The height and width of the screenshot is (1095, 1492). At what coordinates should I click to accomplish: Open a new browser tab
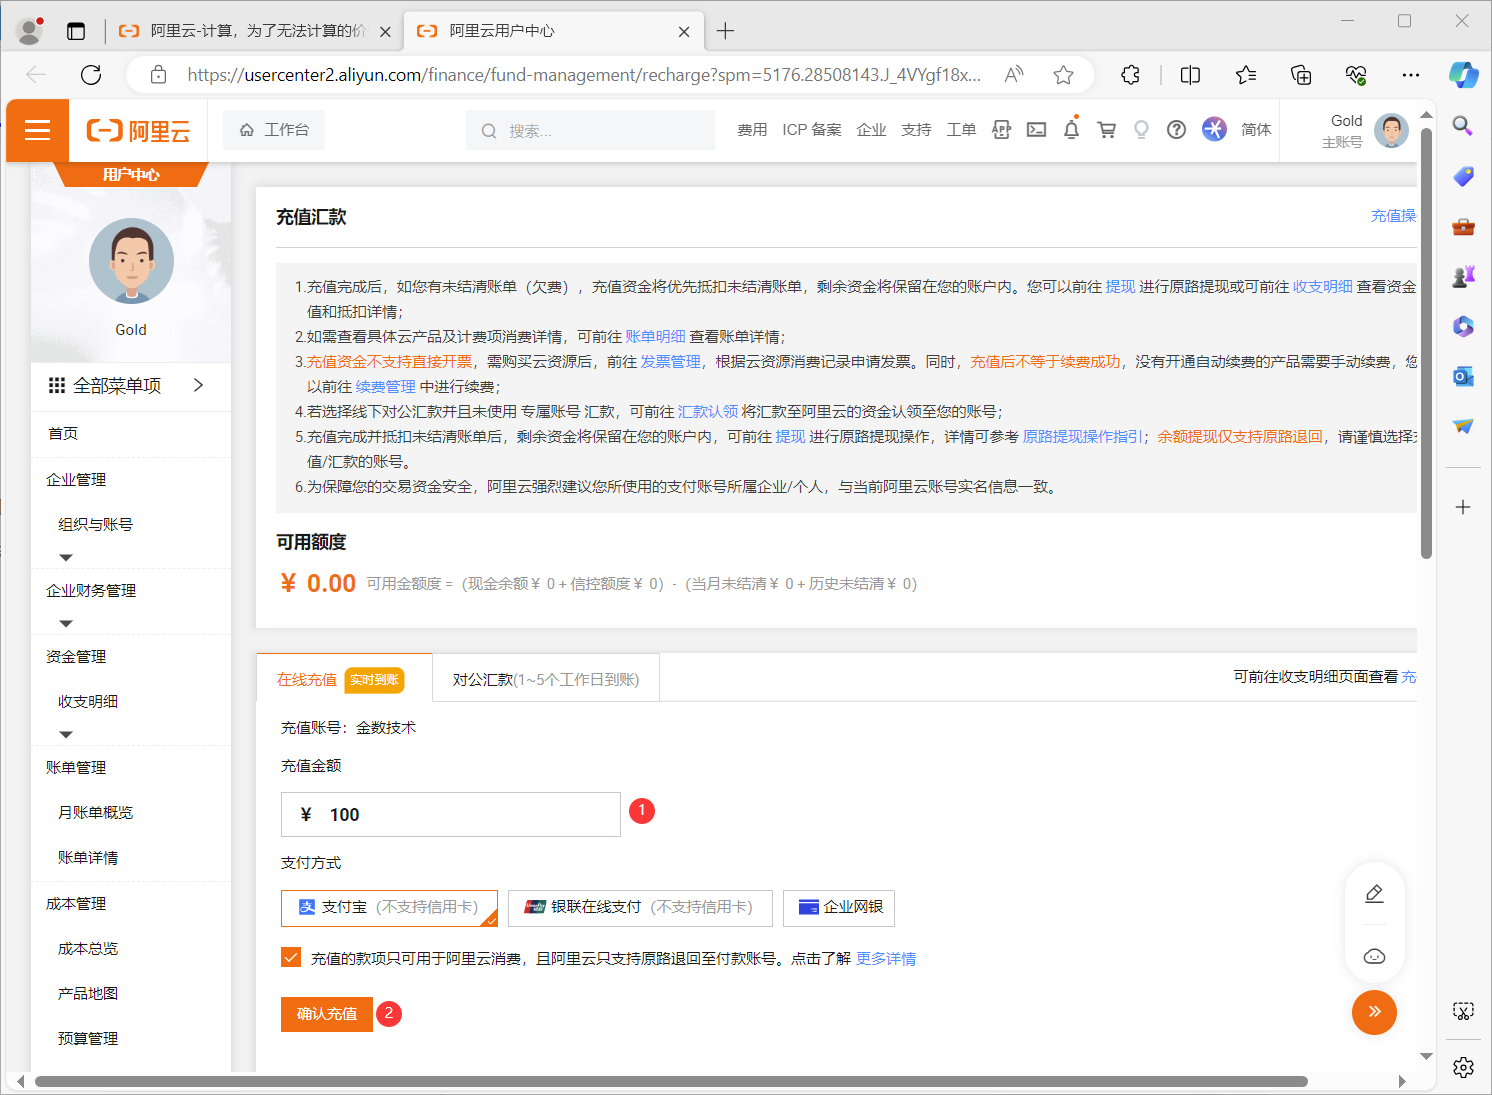726,31
